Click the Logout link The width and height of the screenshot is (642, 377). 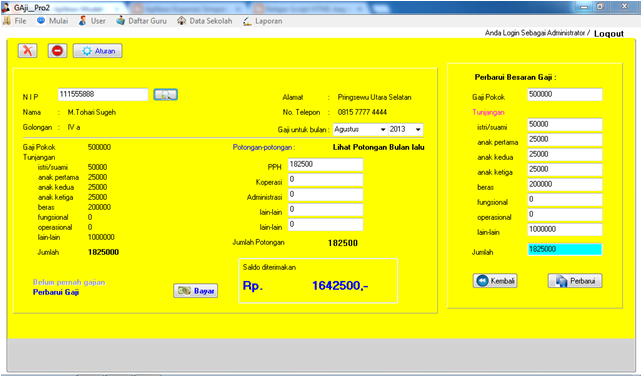point(609,34)
